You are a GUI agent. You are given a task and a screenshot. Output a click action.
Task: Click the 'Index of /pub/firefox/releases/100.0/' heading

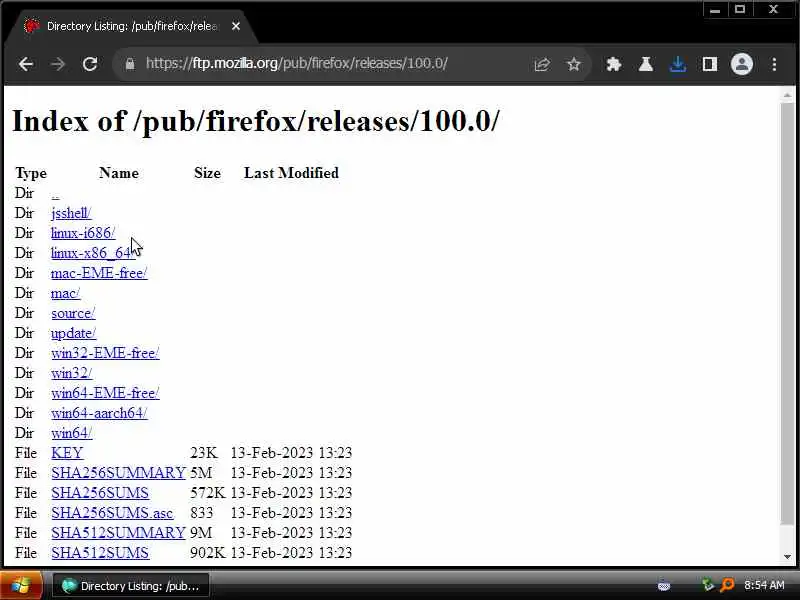pos(256,121)
